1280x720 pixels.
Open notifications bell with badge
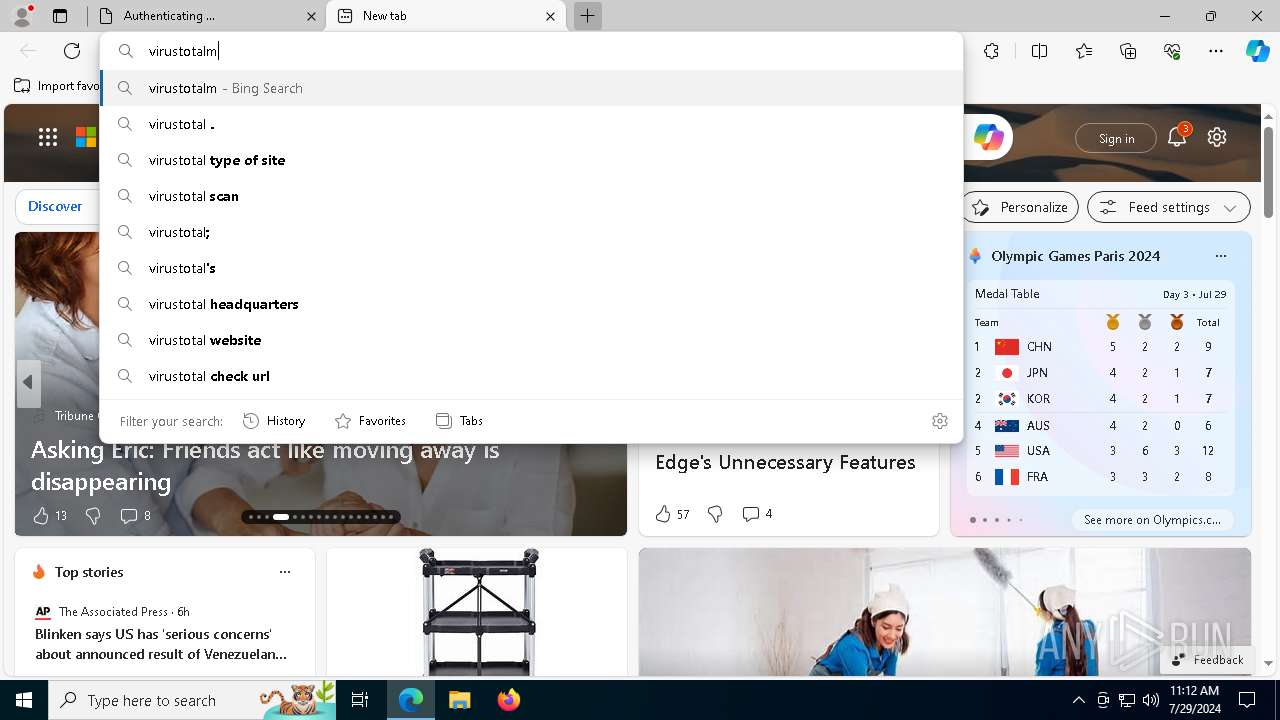click(x=1178, y=137)
